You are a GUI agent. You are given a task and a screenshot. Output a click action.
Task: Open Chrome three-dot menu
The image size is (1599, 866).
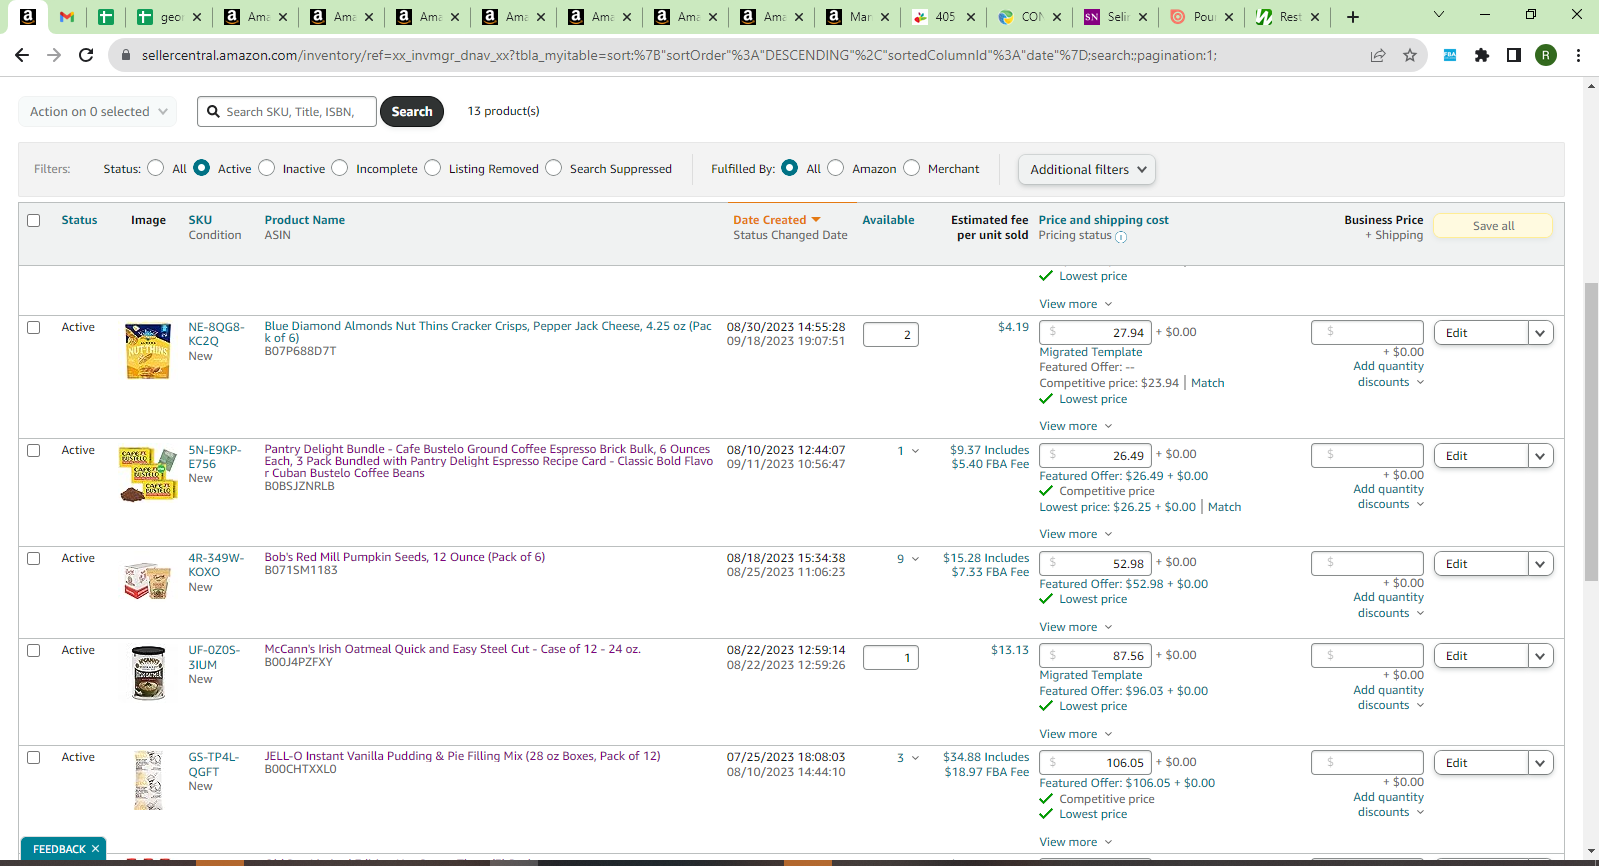pyautogui.click(x=1578, y=55)
